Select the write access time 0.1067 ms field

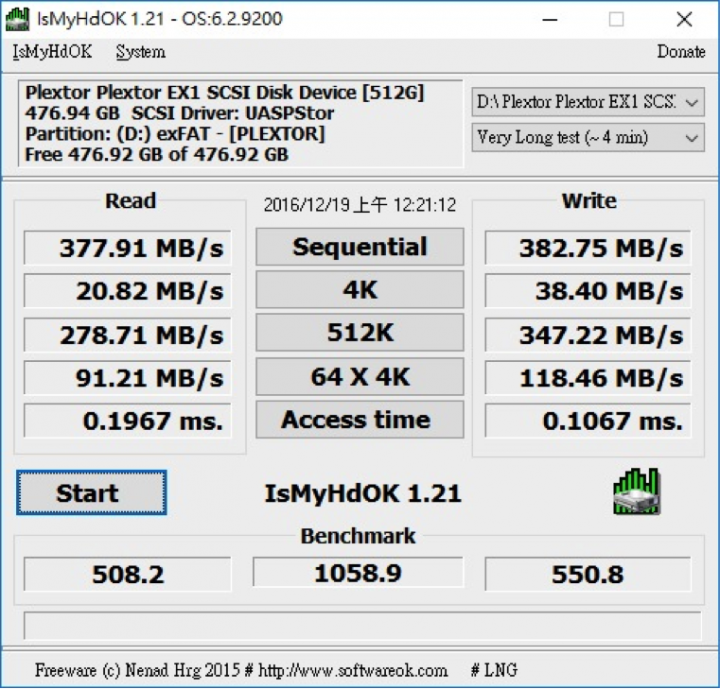tap(588, 421)
